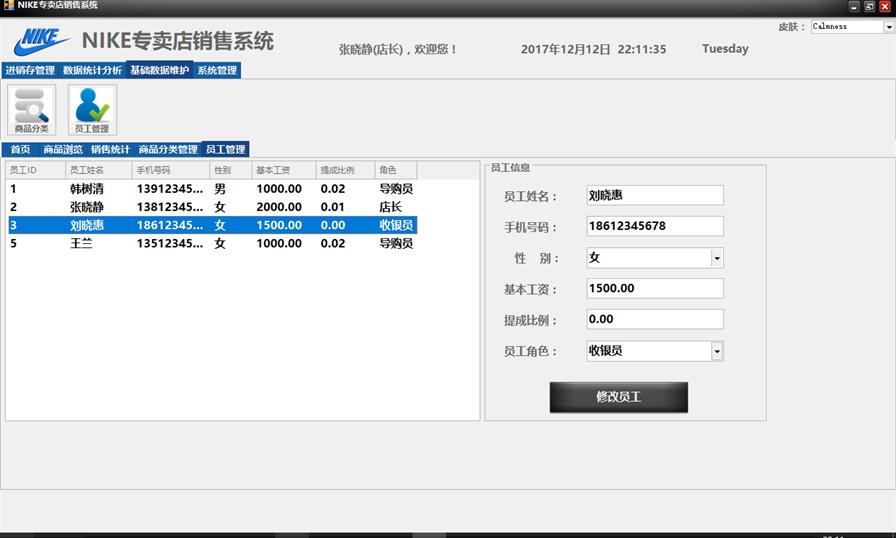
Task: Select employee row 韩树清
Action: point(87,188)
